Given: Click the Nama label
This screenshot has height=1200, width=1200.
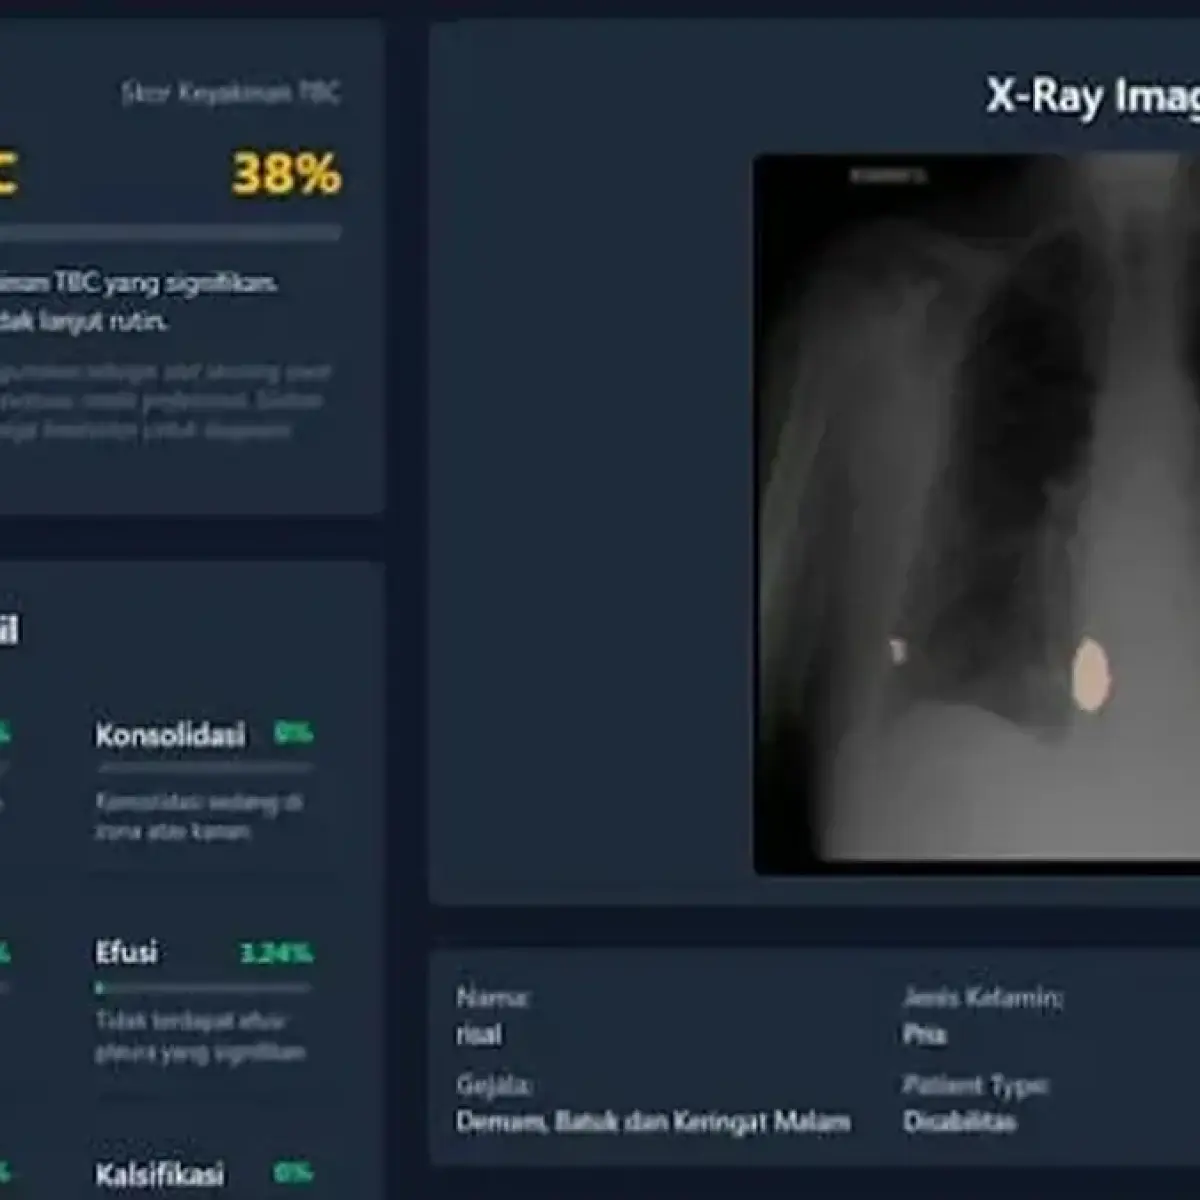Looking at the screenshot, I should point(493,998).
